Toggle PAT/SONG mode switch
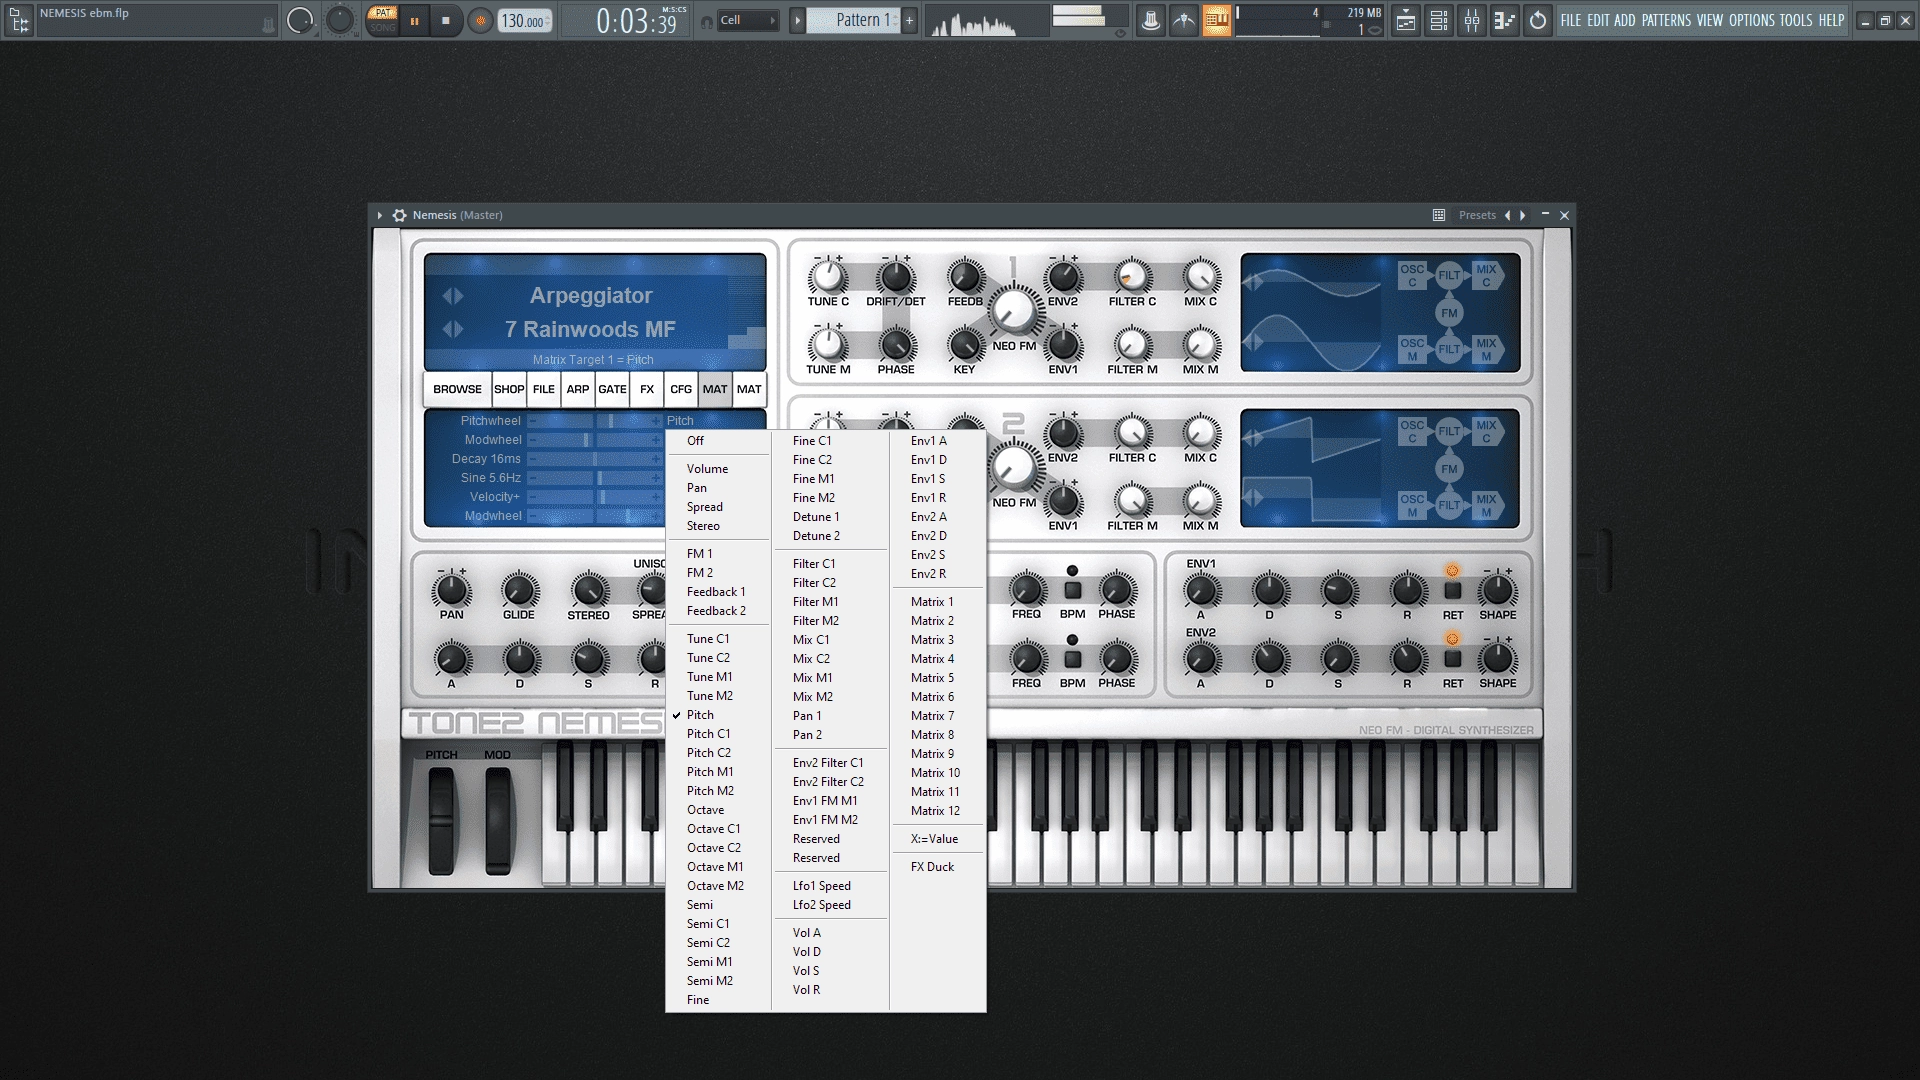This screenshot has width=1920, height=1080. click(382, 20)
